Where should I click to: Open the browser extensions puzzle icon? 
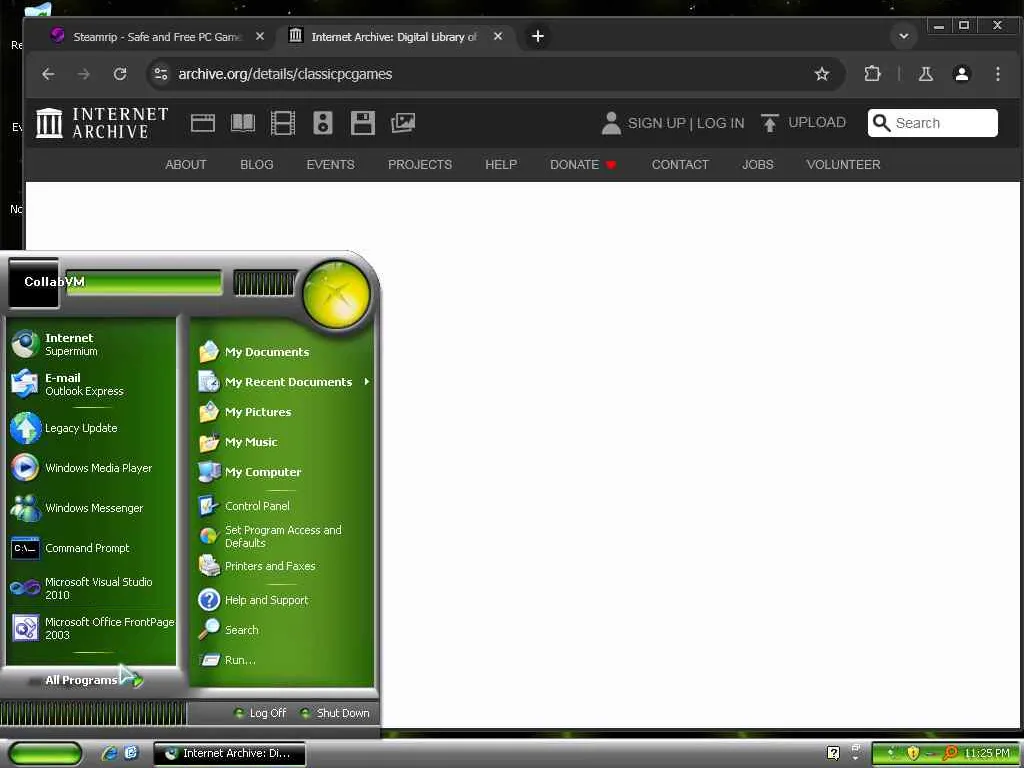click(872, 74)
